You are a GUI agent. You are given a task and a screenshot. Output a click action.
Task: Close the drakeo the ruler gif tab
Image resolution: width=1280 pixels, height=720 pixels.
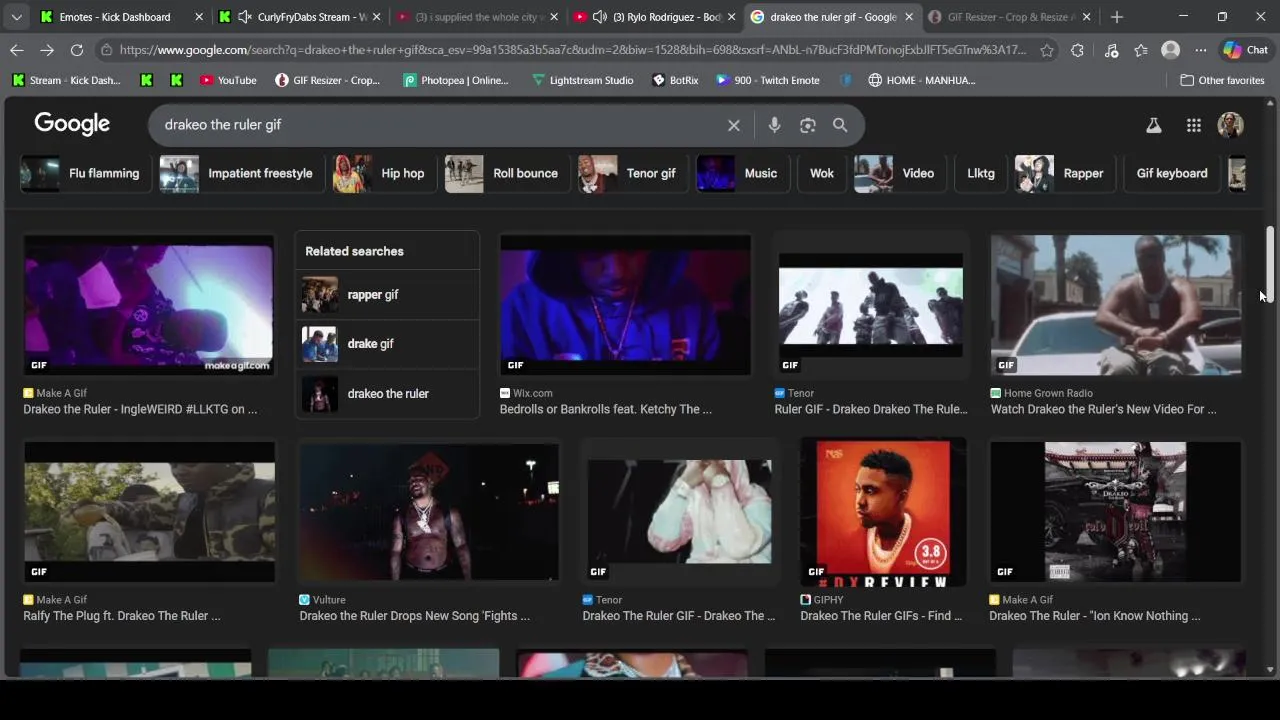tap(908, 17)
